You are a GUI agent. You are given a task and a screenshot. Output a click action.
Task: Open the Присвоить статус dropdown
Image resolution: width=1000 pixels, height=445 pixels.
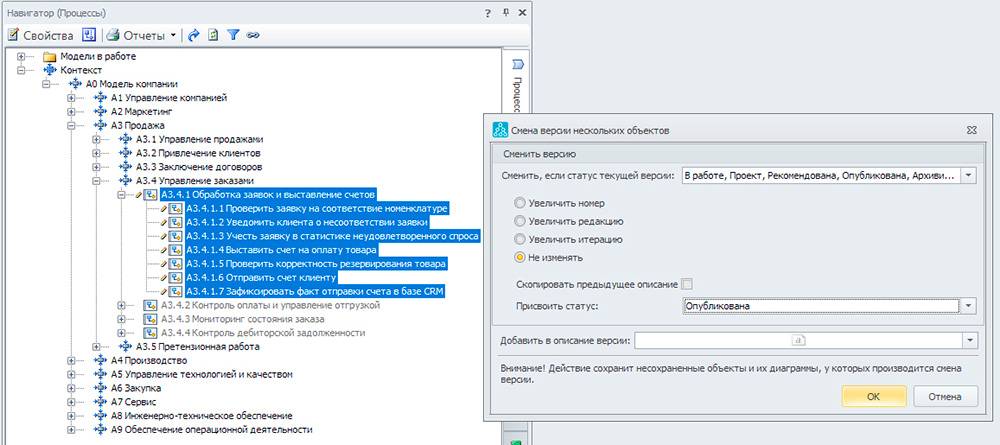click(x=969, y=306)
